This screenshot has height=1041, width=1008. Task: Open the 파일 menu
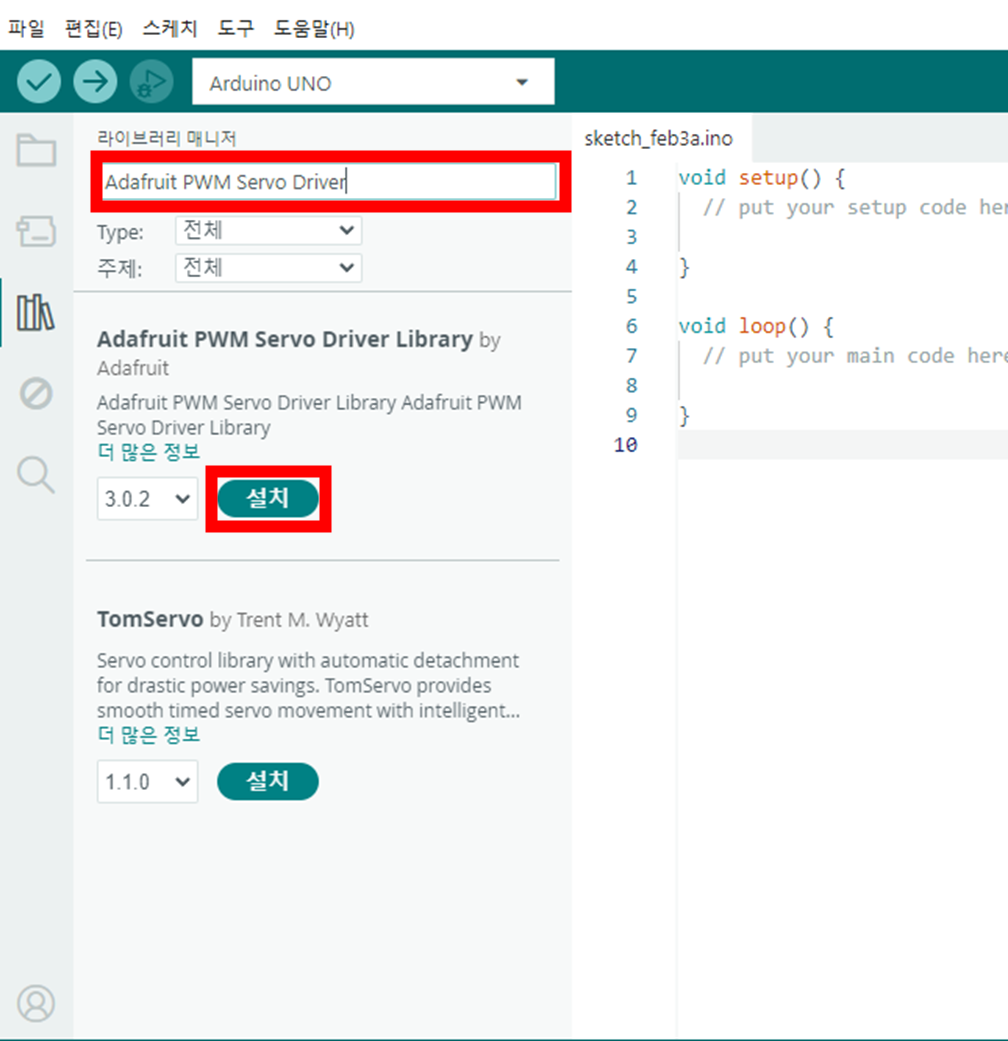pyautogui.click(x=26, y=29)
